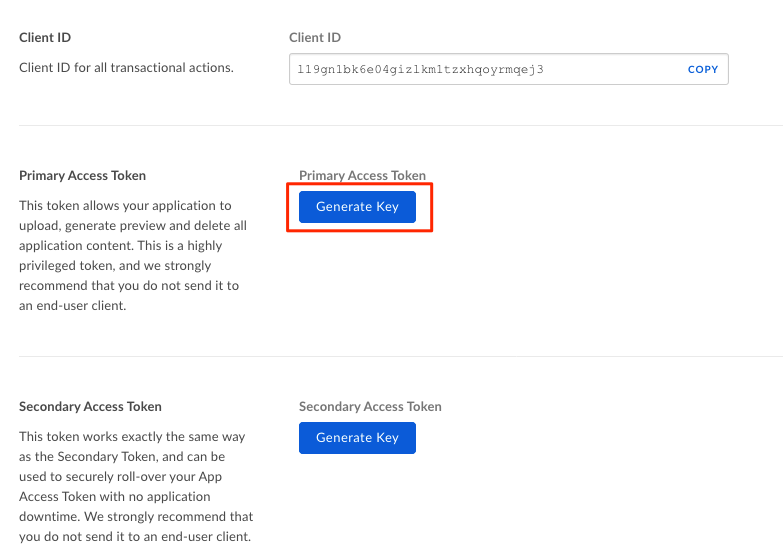Image resolution: width=783 pixels, height=550 pixels.
Task: Click the gray "Client ID" label above field
Action: (x=315, y=38)
